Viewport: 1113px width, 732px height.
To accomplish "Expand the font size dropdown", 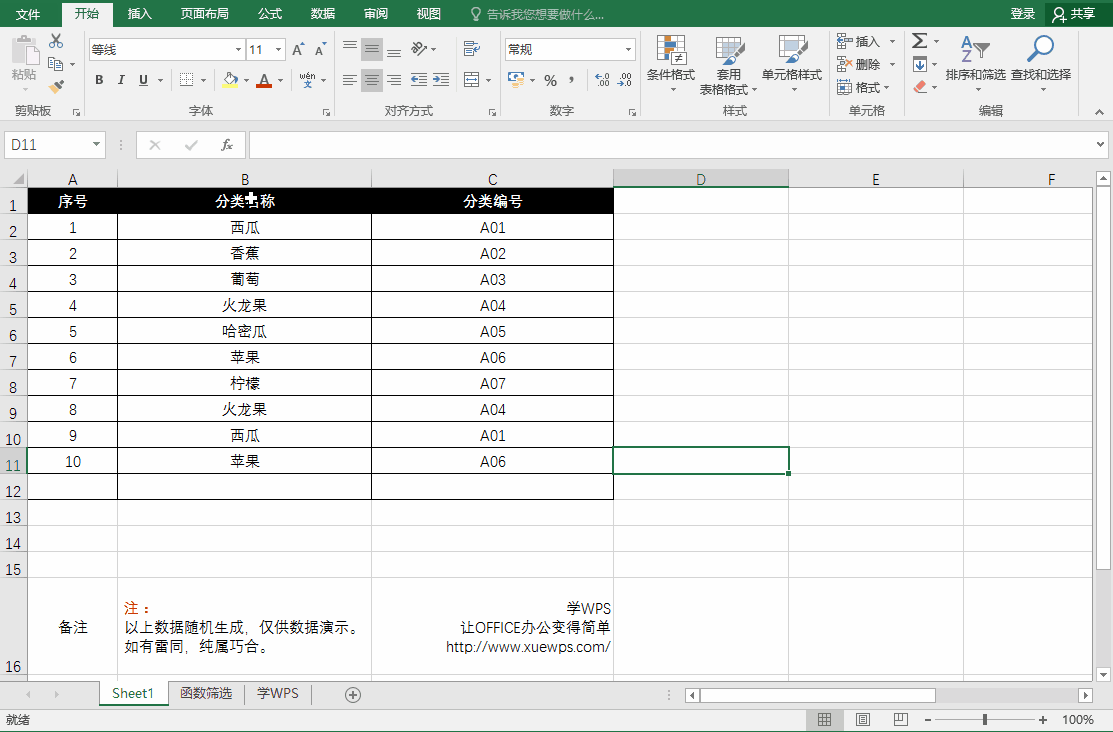I will tap(278, 49).
